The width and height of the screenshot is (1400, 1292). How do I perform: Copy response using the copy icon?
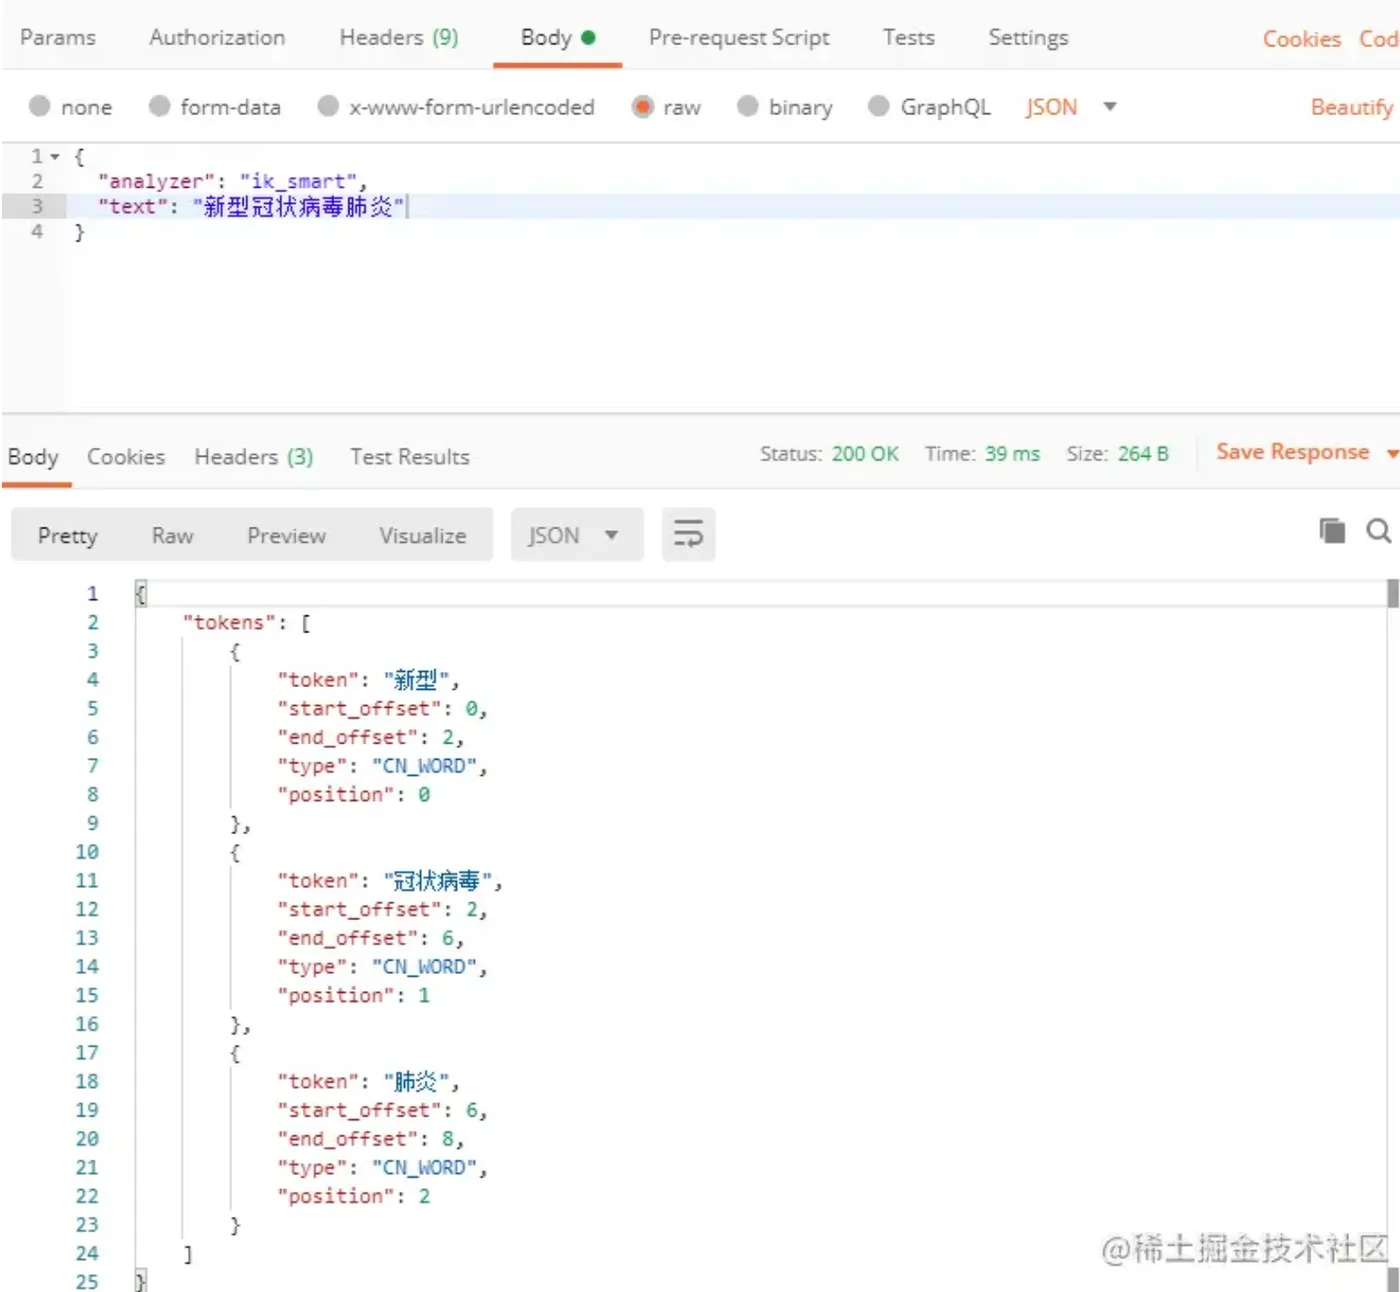pos(1332,531)
